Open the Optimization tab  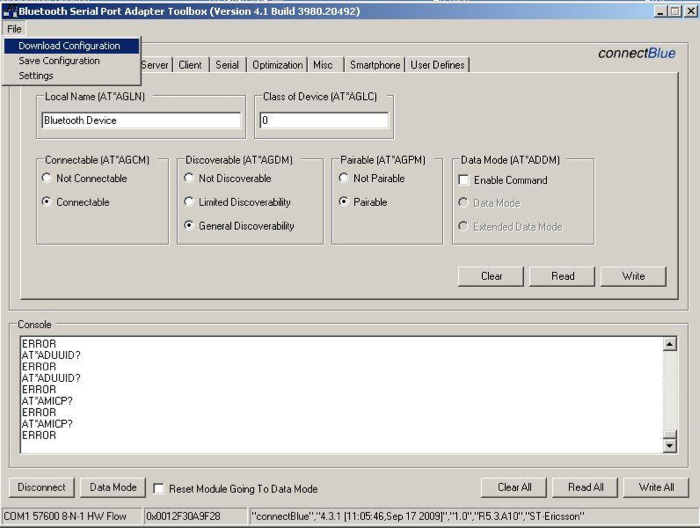click(277, 65)
